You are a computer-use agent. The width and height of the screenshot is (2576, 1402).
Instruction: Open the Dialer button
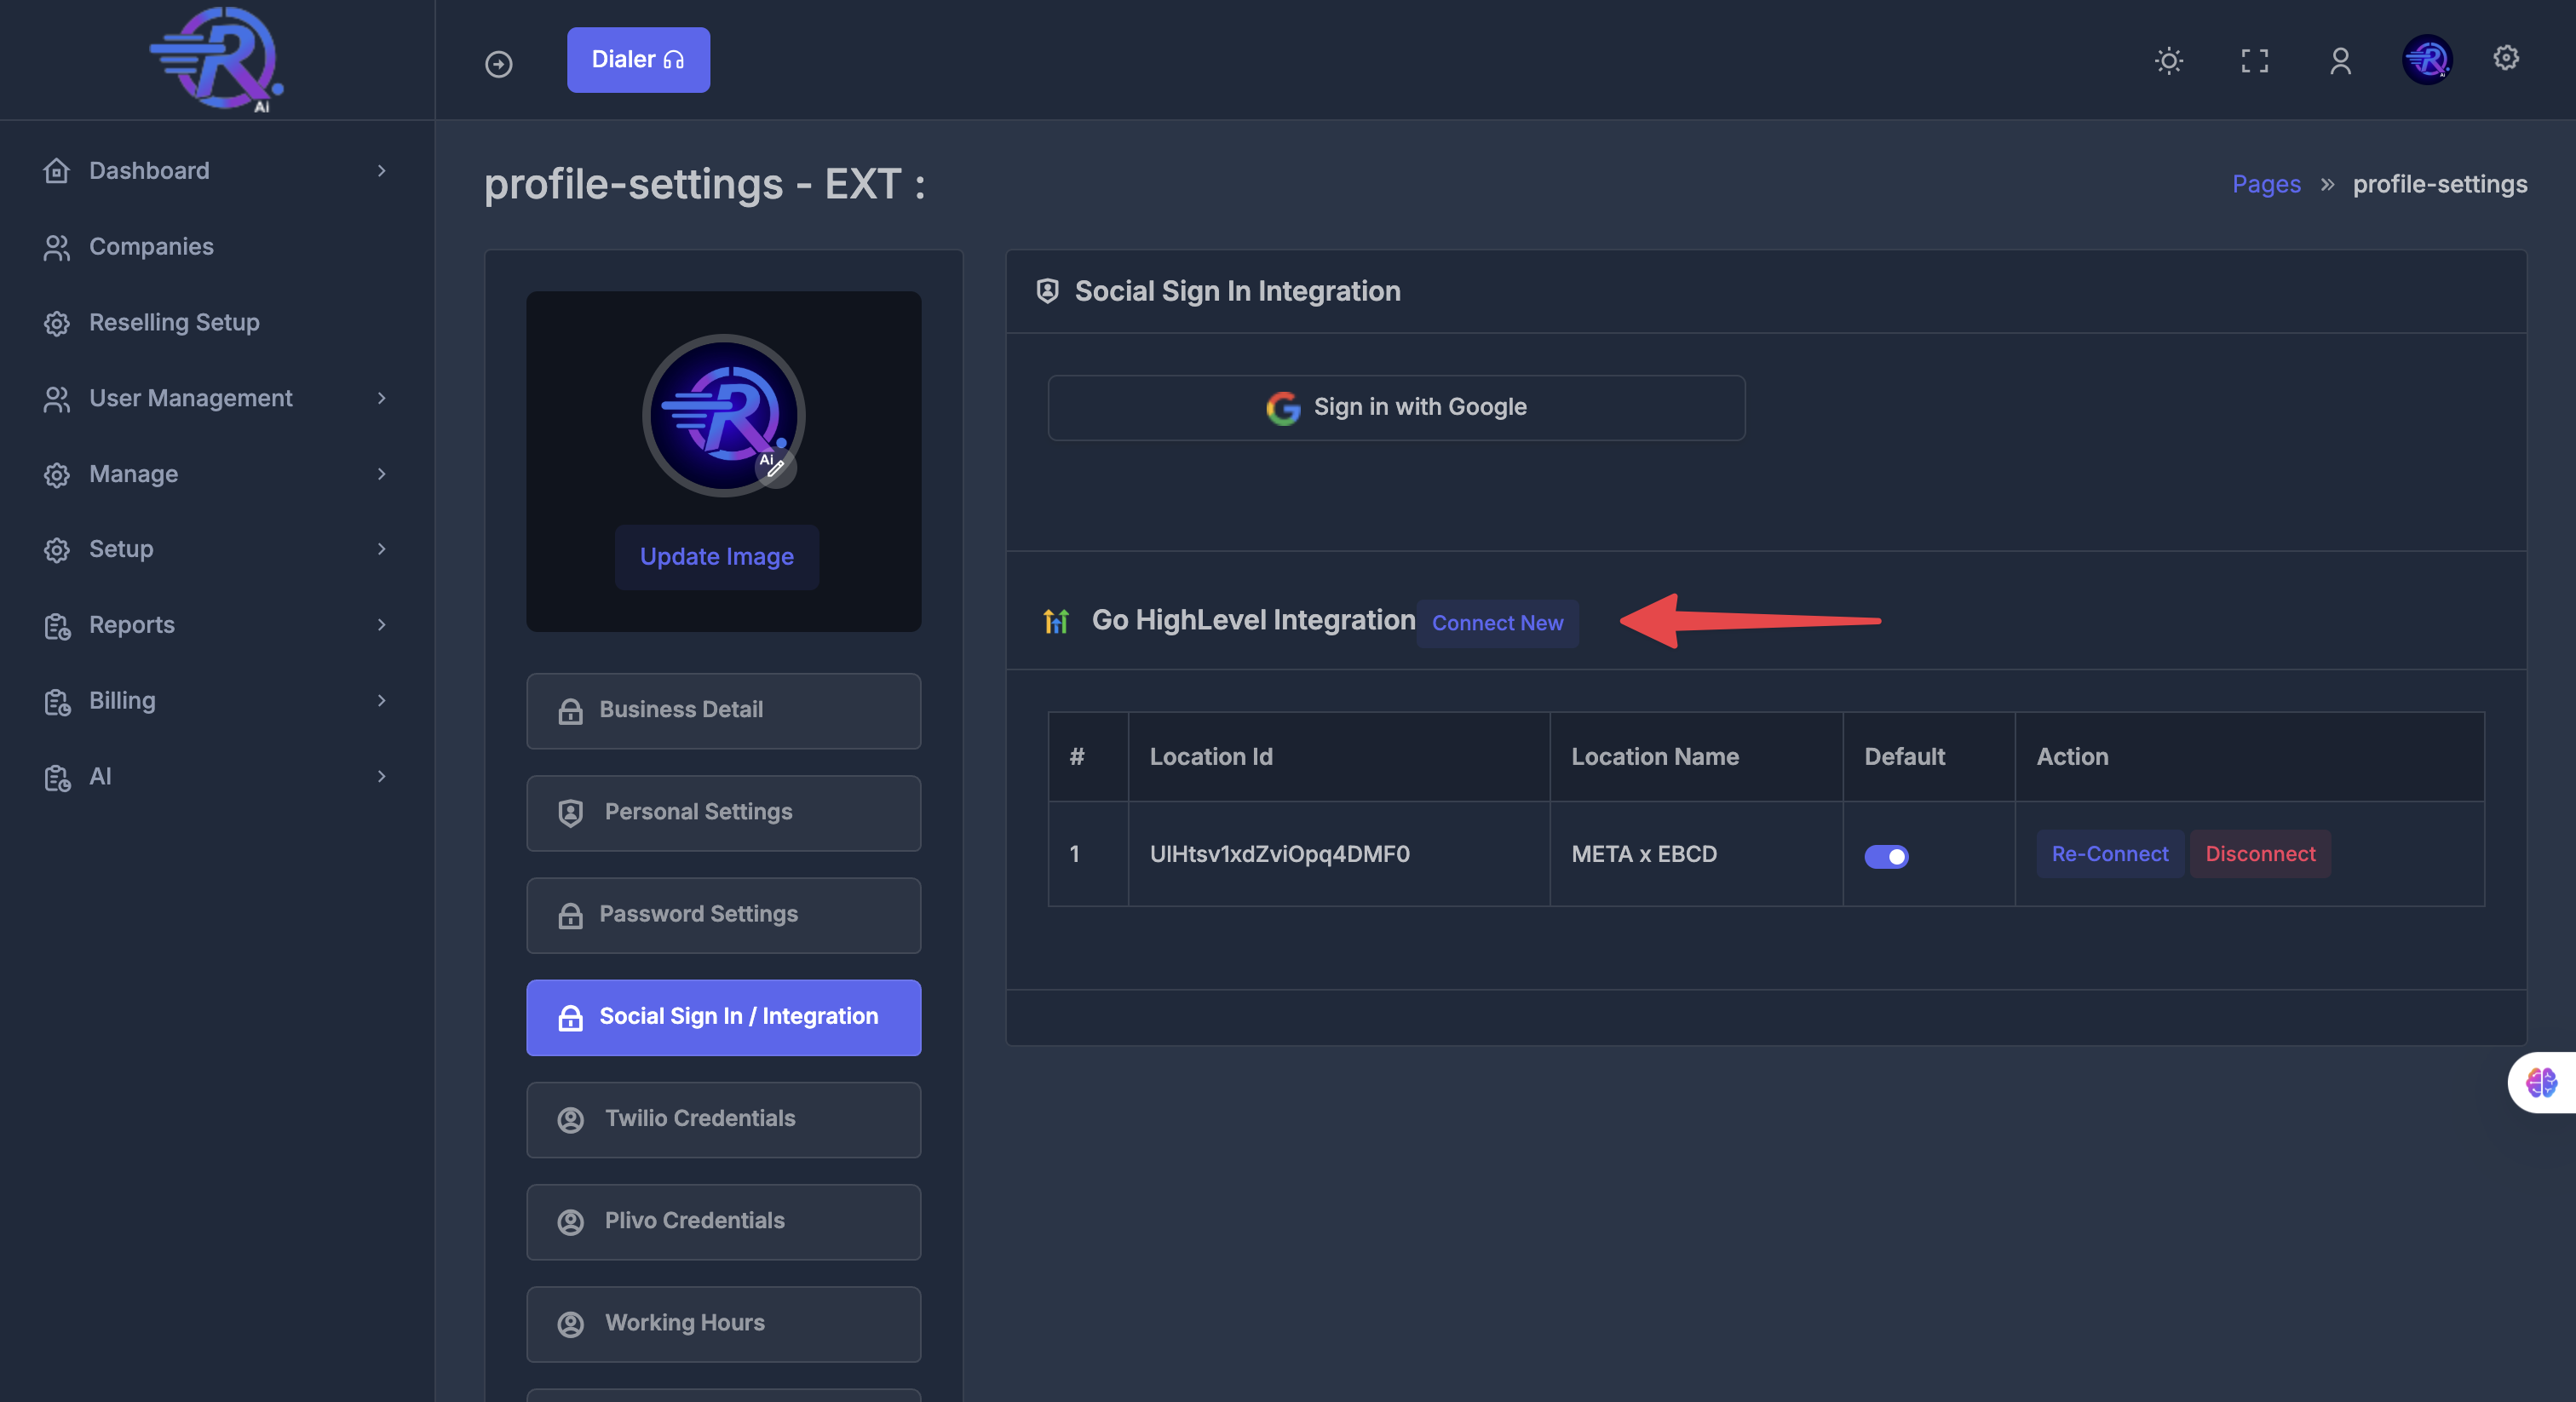click(638, 60)
